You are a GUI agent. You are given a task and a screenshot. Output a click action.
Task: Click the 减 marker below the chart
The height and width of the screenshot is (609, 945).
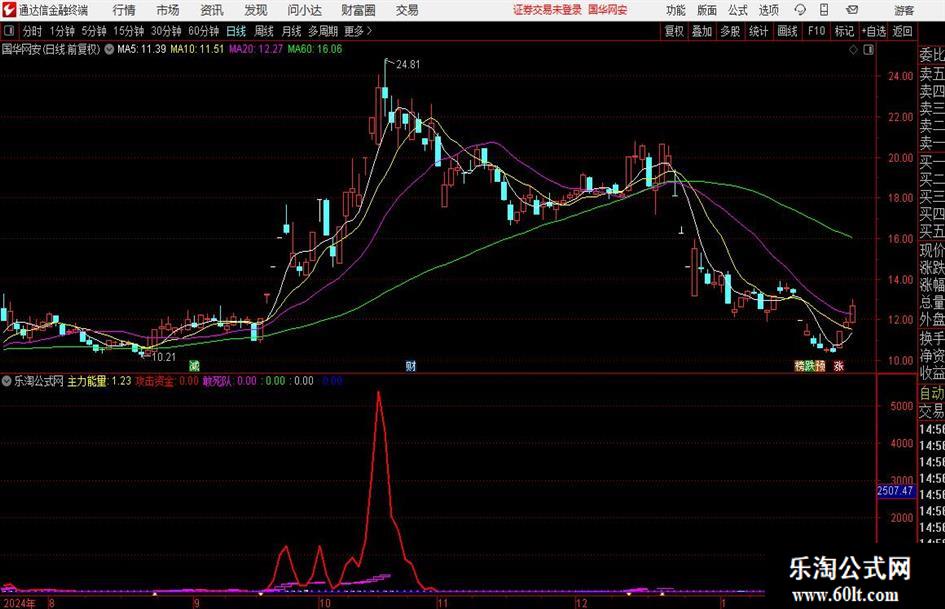[194, 365]
